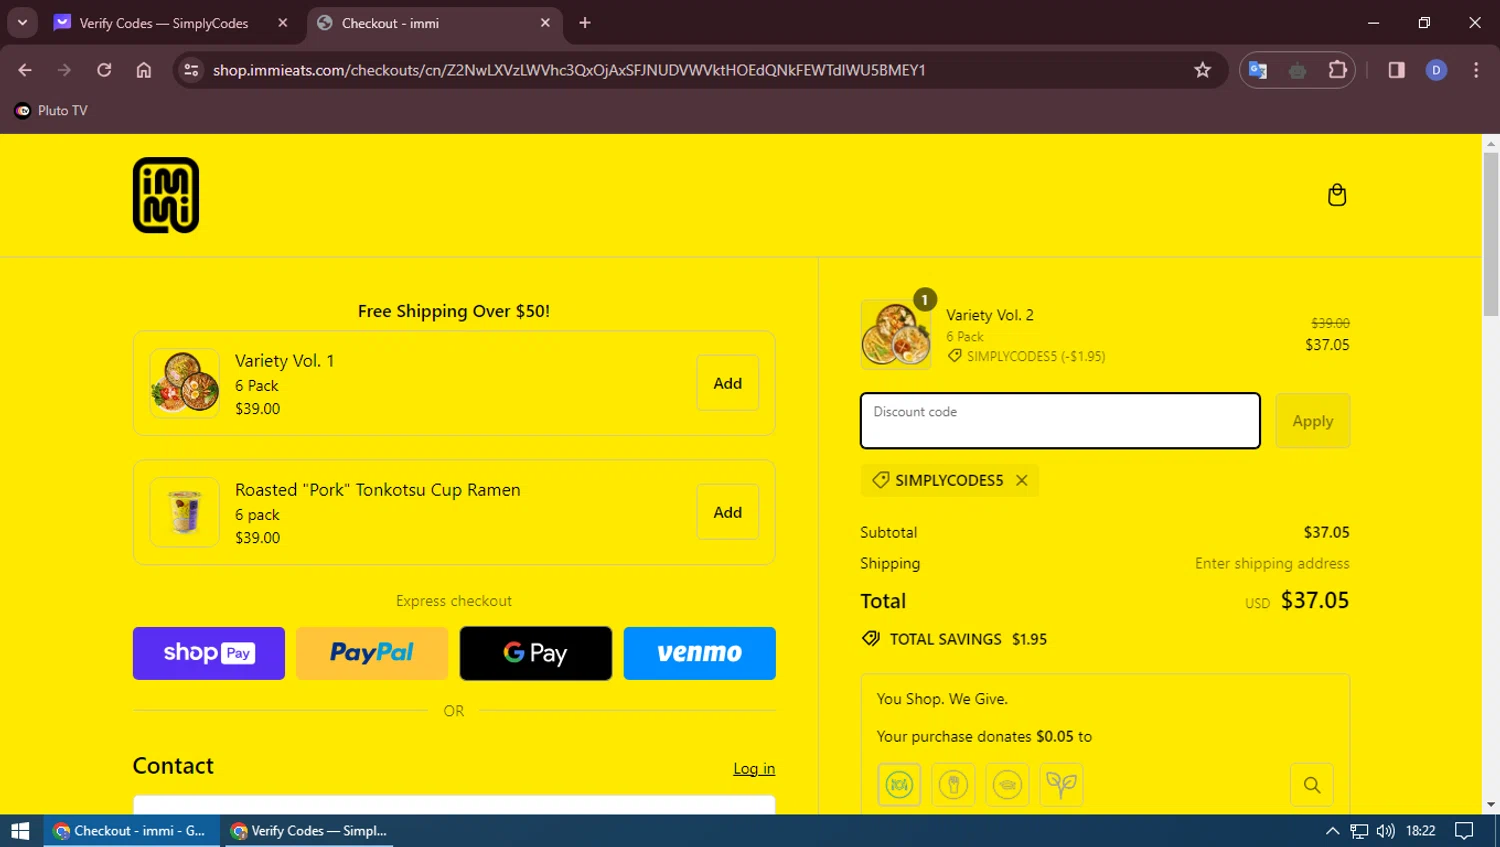Open the browser home page

[144, 70]
